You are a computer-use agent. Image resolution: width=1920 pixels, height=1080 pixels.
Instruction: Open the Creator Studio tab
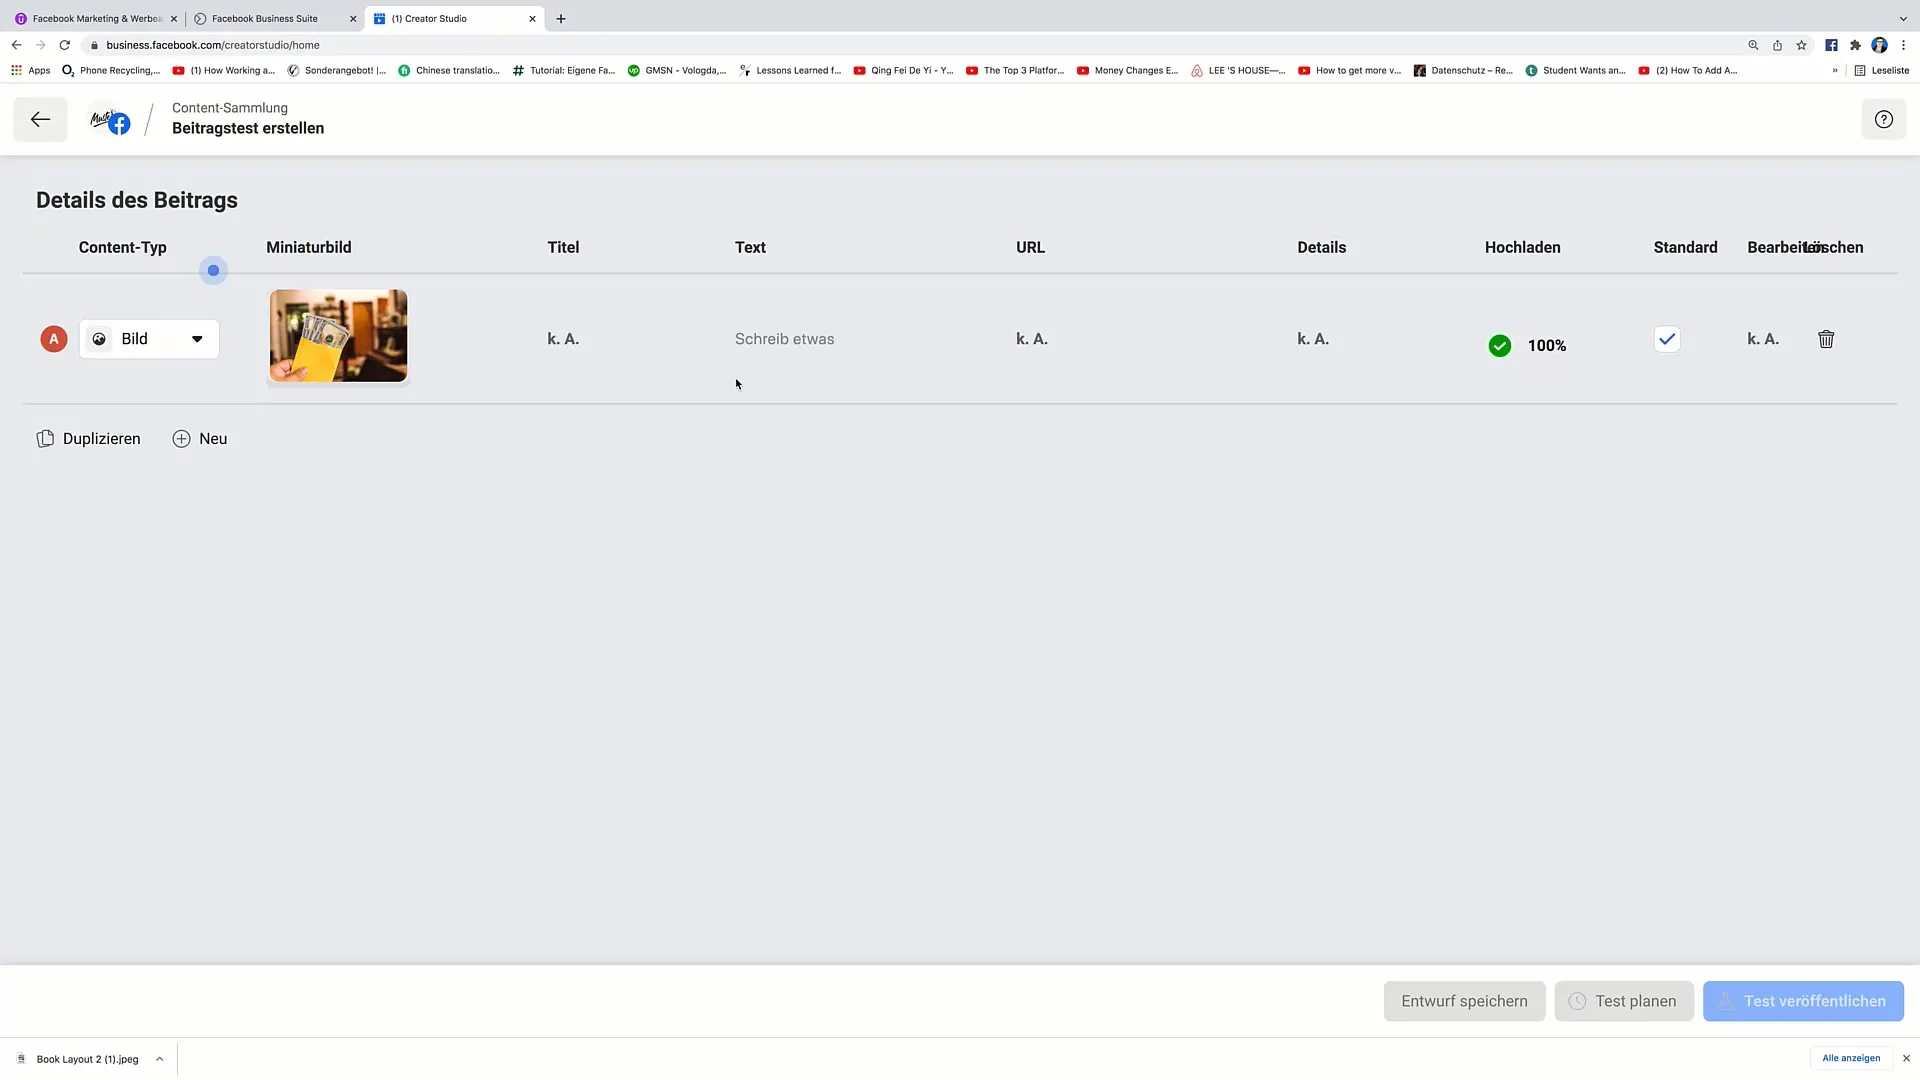click(429, 17)
